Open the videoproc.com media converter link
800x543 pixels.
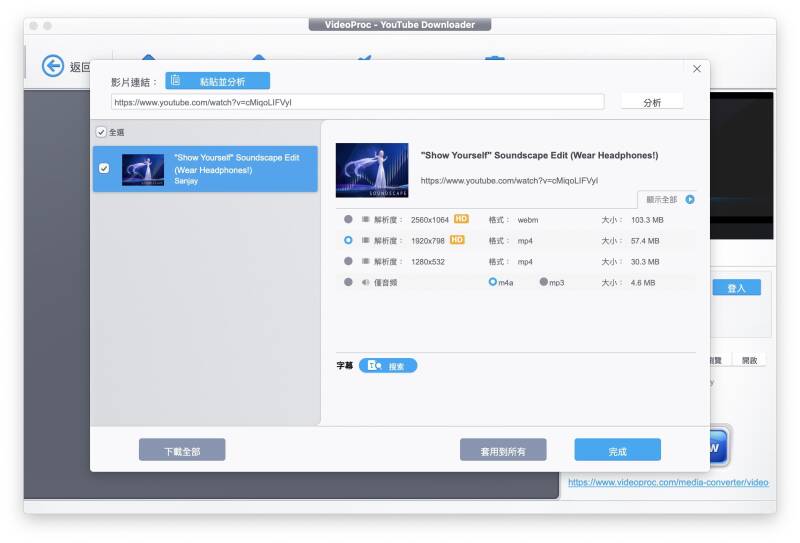click(x=668, y=483)
